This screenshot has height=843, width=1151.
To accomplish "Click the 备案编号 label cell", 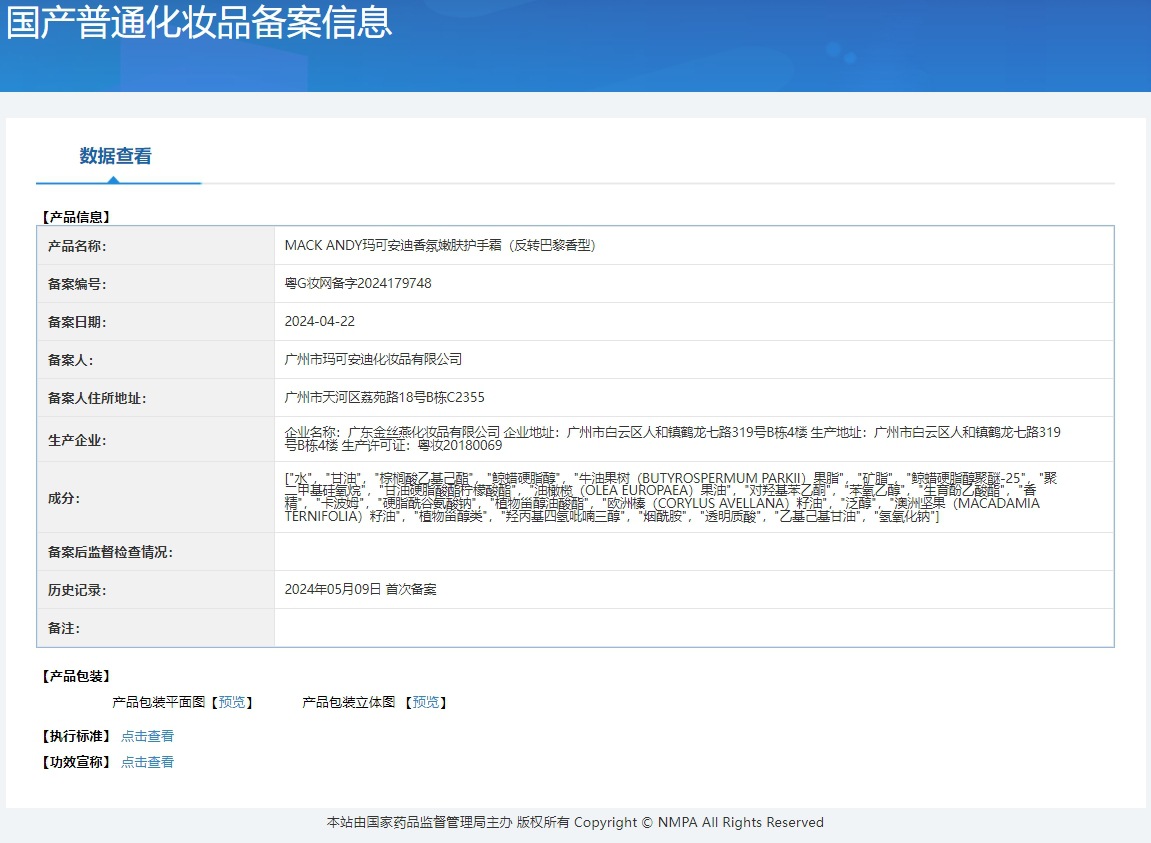I will click(x=156, y=284).
